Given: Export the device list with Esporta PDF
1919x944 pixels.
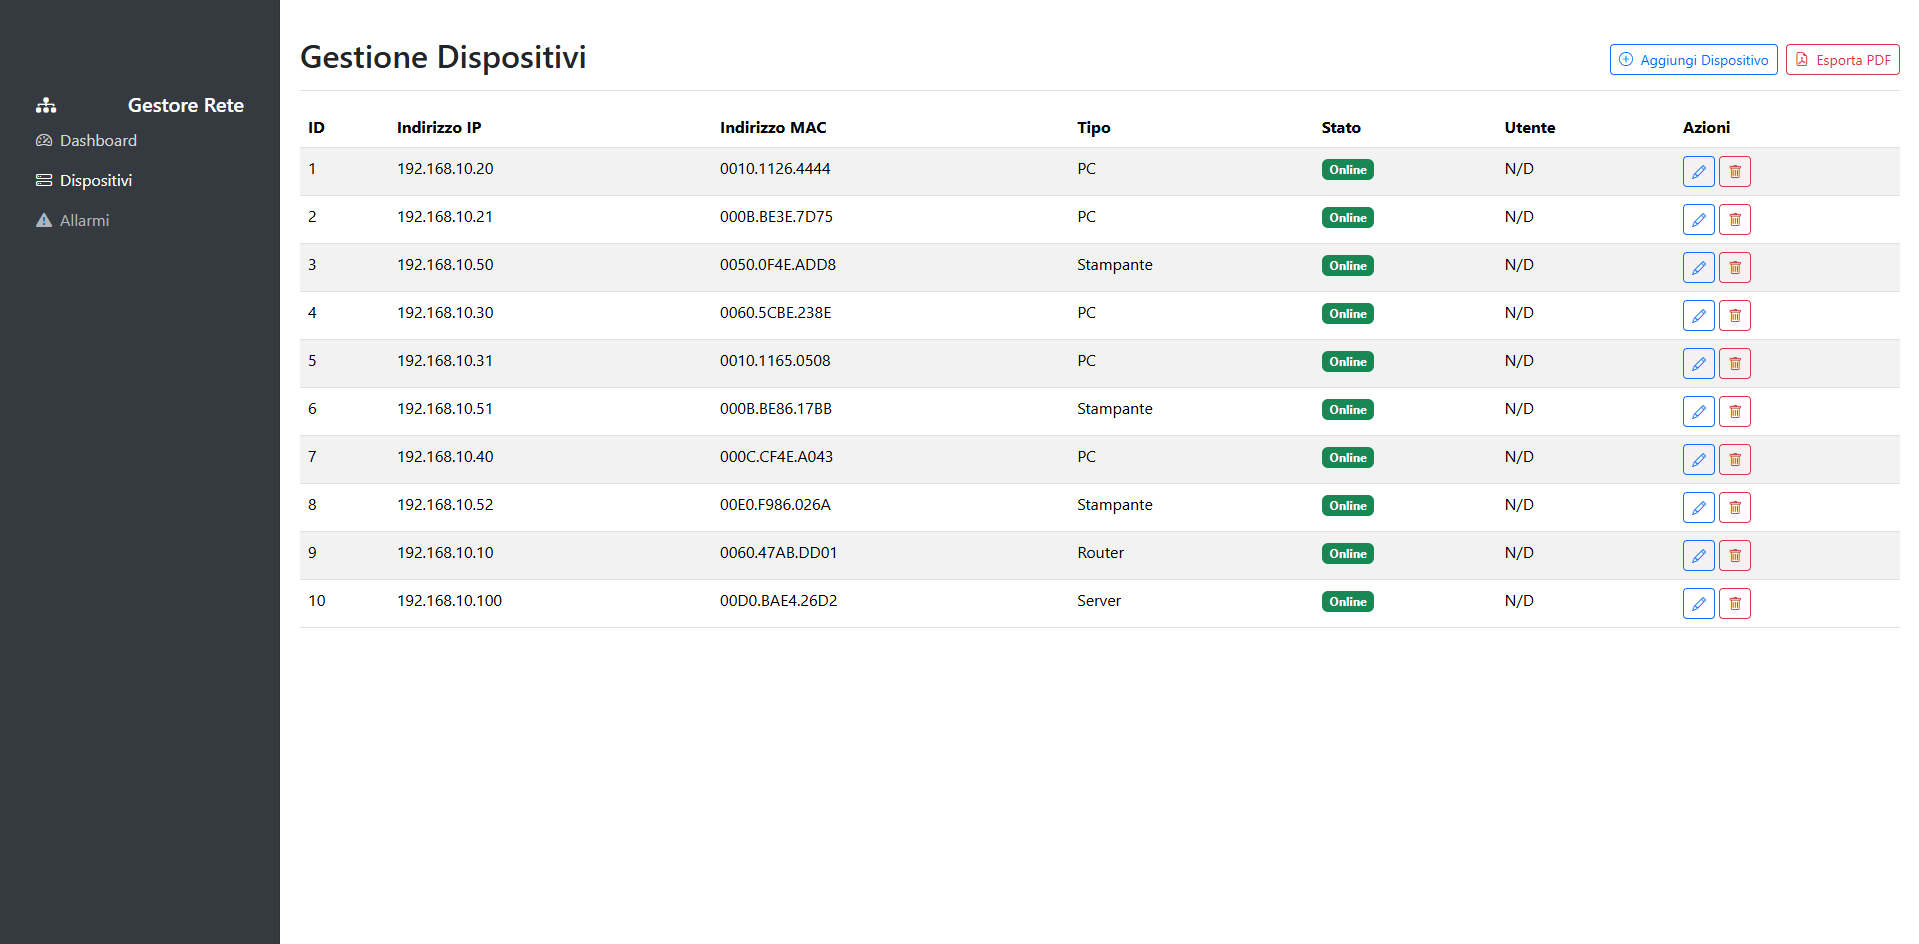Looking at the screenshot, I should (x=1842, y=60).
